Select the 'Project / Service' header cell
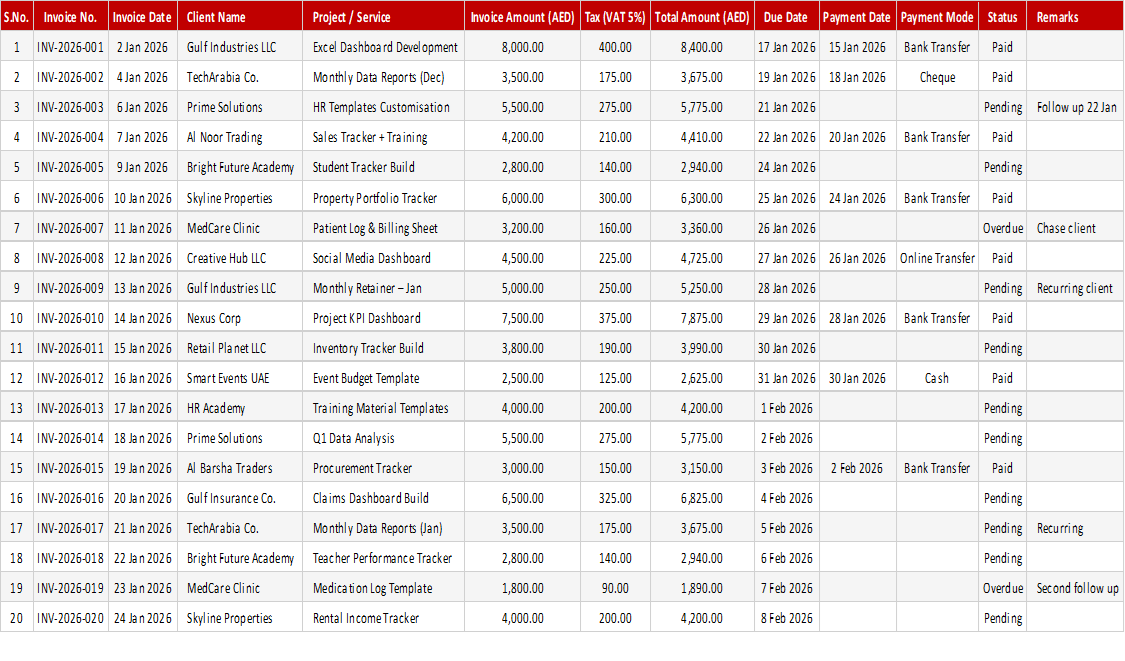 tap(383, 17)
